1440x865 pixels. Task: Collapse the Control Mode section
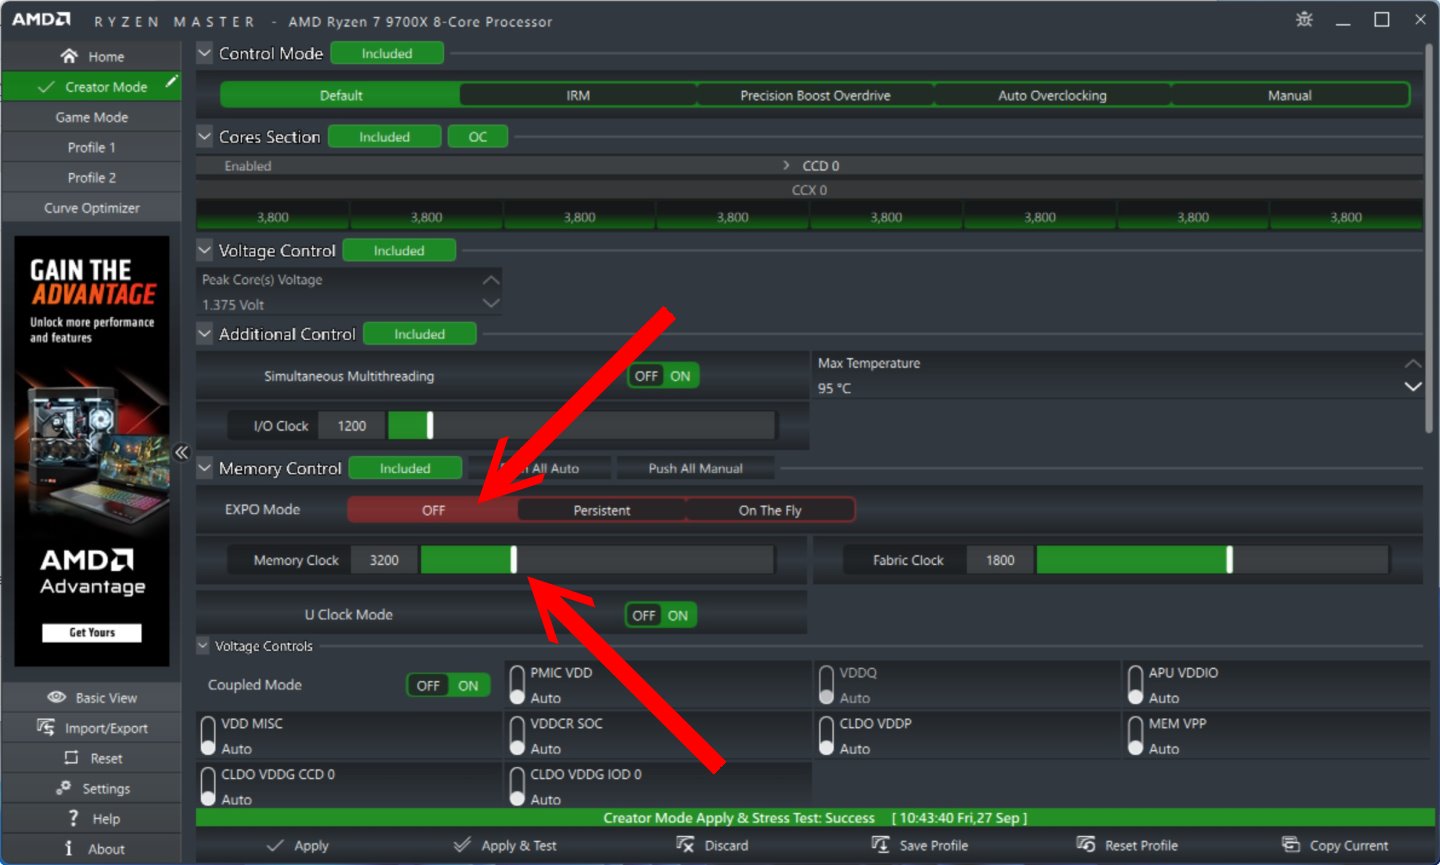point(204,53)
